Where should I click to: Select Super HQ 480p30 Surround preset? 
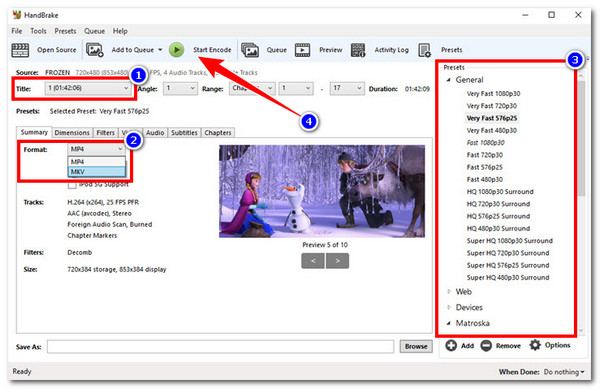pyautogui.click(x=508, y=277)
